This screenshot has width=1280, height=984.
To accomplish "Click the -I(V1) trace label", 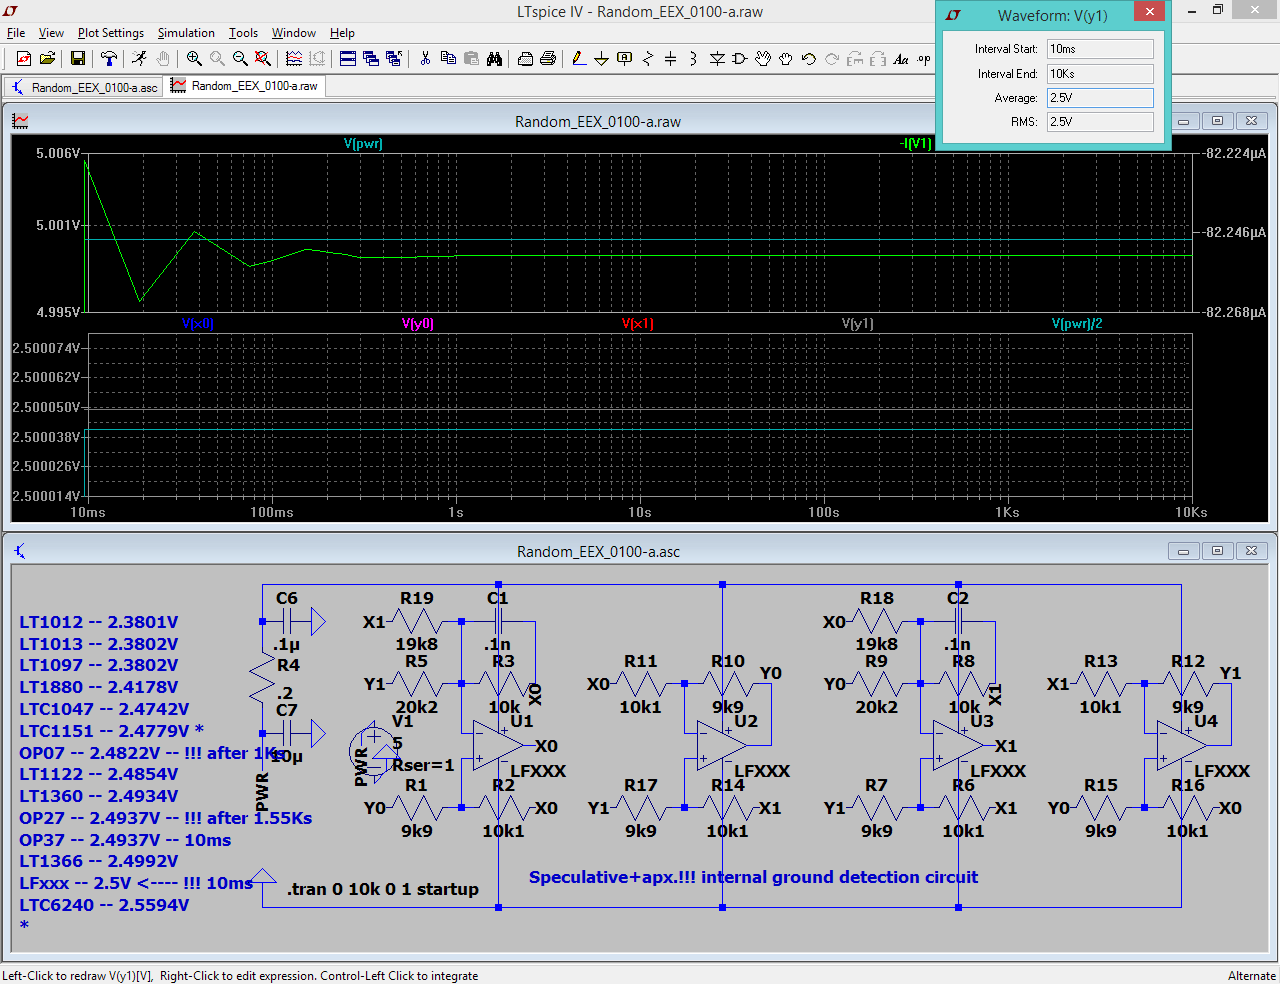I will tap(915, 143).
